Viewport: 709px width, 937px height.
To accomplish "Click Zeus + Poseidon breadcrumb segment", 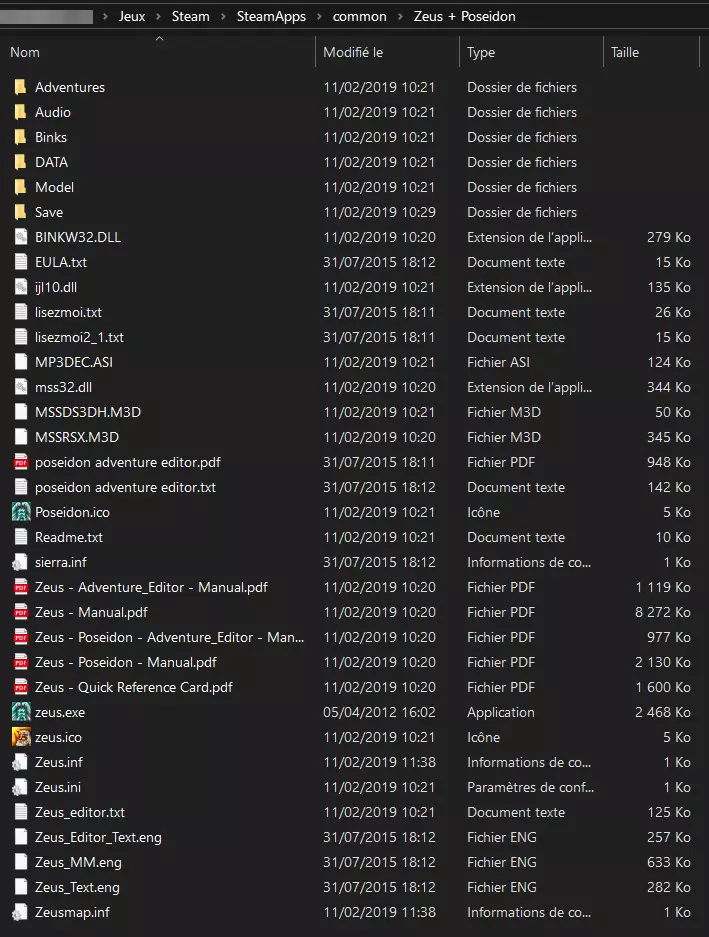I will [x=464, y=16].
